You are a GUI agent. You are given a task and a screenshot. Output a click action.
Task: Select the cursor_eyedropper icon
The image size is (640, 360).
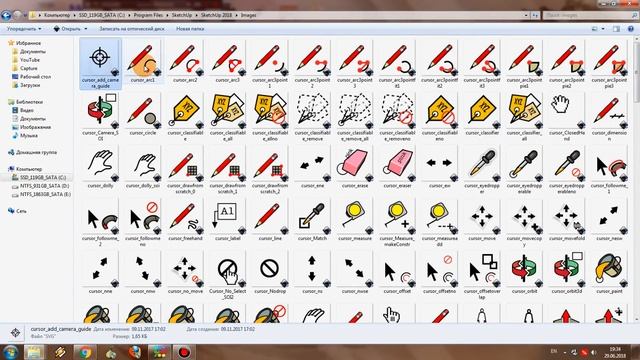pos(482,164)
